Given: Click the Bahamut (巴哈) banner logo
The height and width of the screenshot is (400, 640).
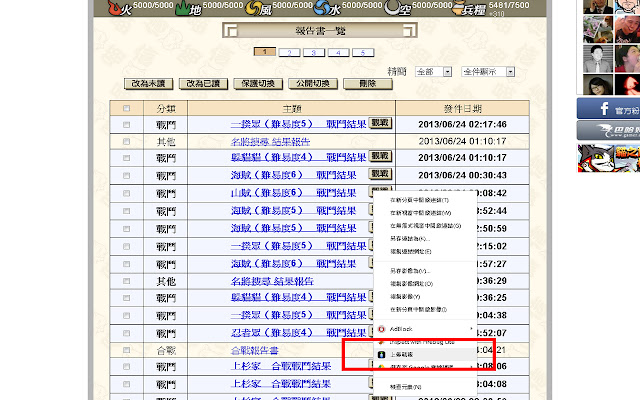Looking at the screenshot, I should click(608, 131).
